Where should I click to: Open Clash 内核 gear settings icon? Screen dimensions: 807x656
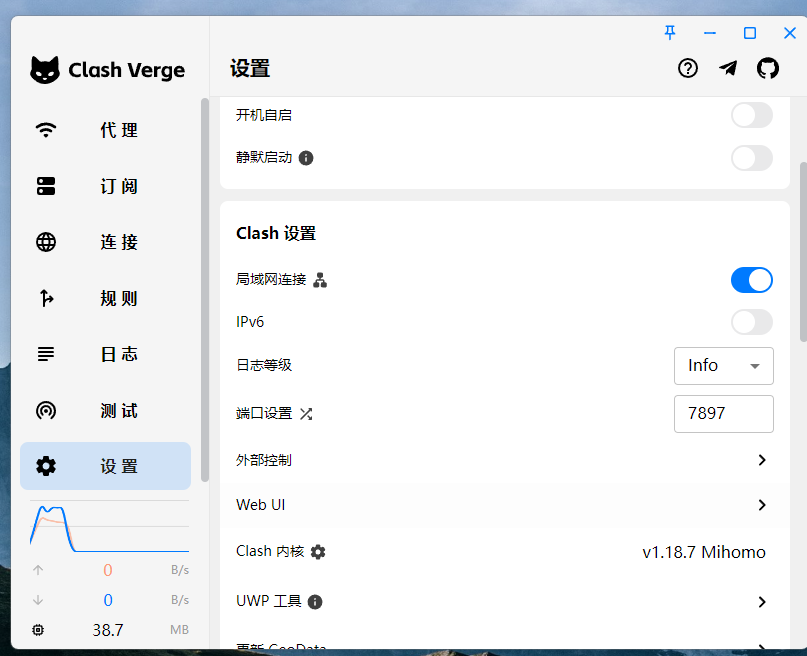point(318,552)
